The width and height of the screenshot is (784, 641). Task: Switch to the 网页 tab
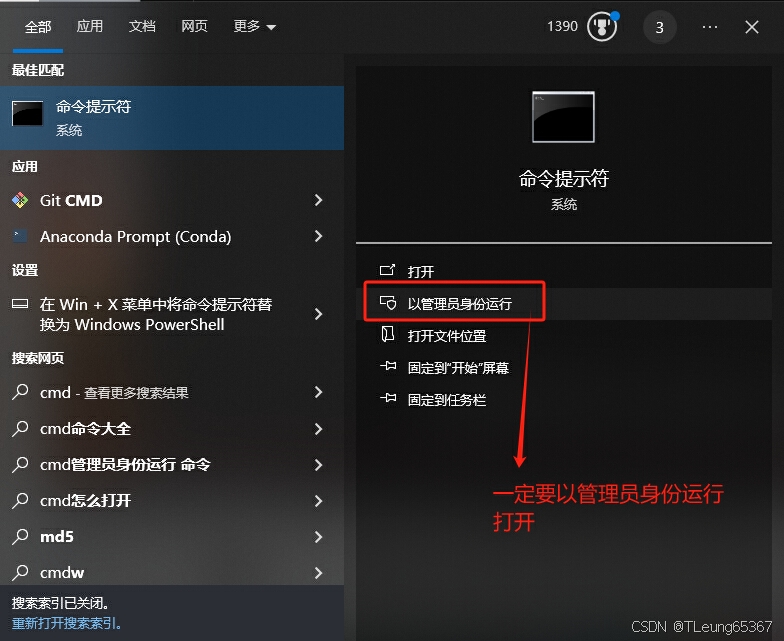pyautogui.click(x=194, y=26)
